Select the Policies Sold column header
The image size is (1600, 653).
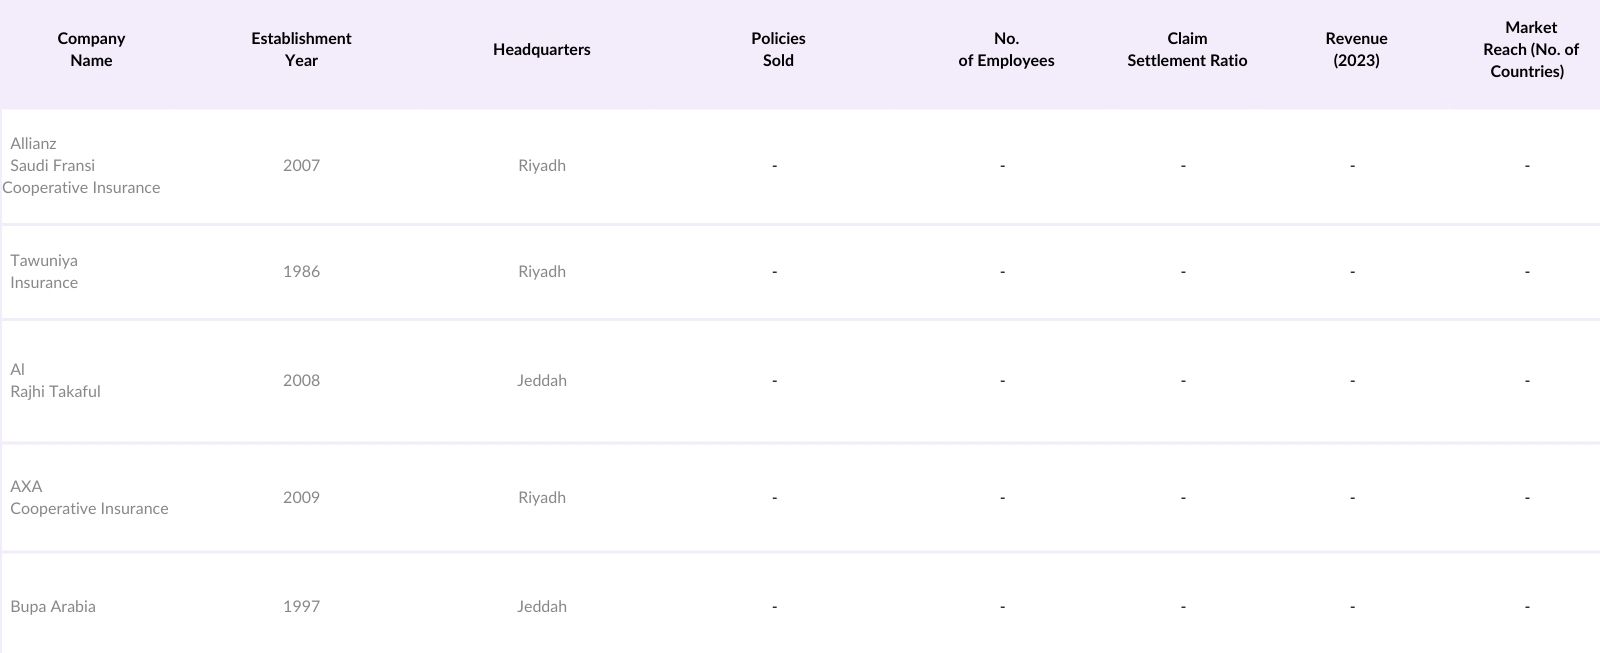[x=778, y=50]
